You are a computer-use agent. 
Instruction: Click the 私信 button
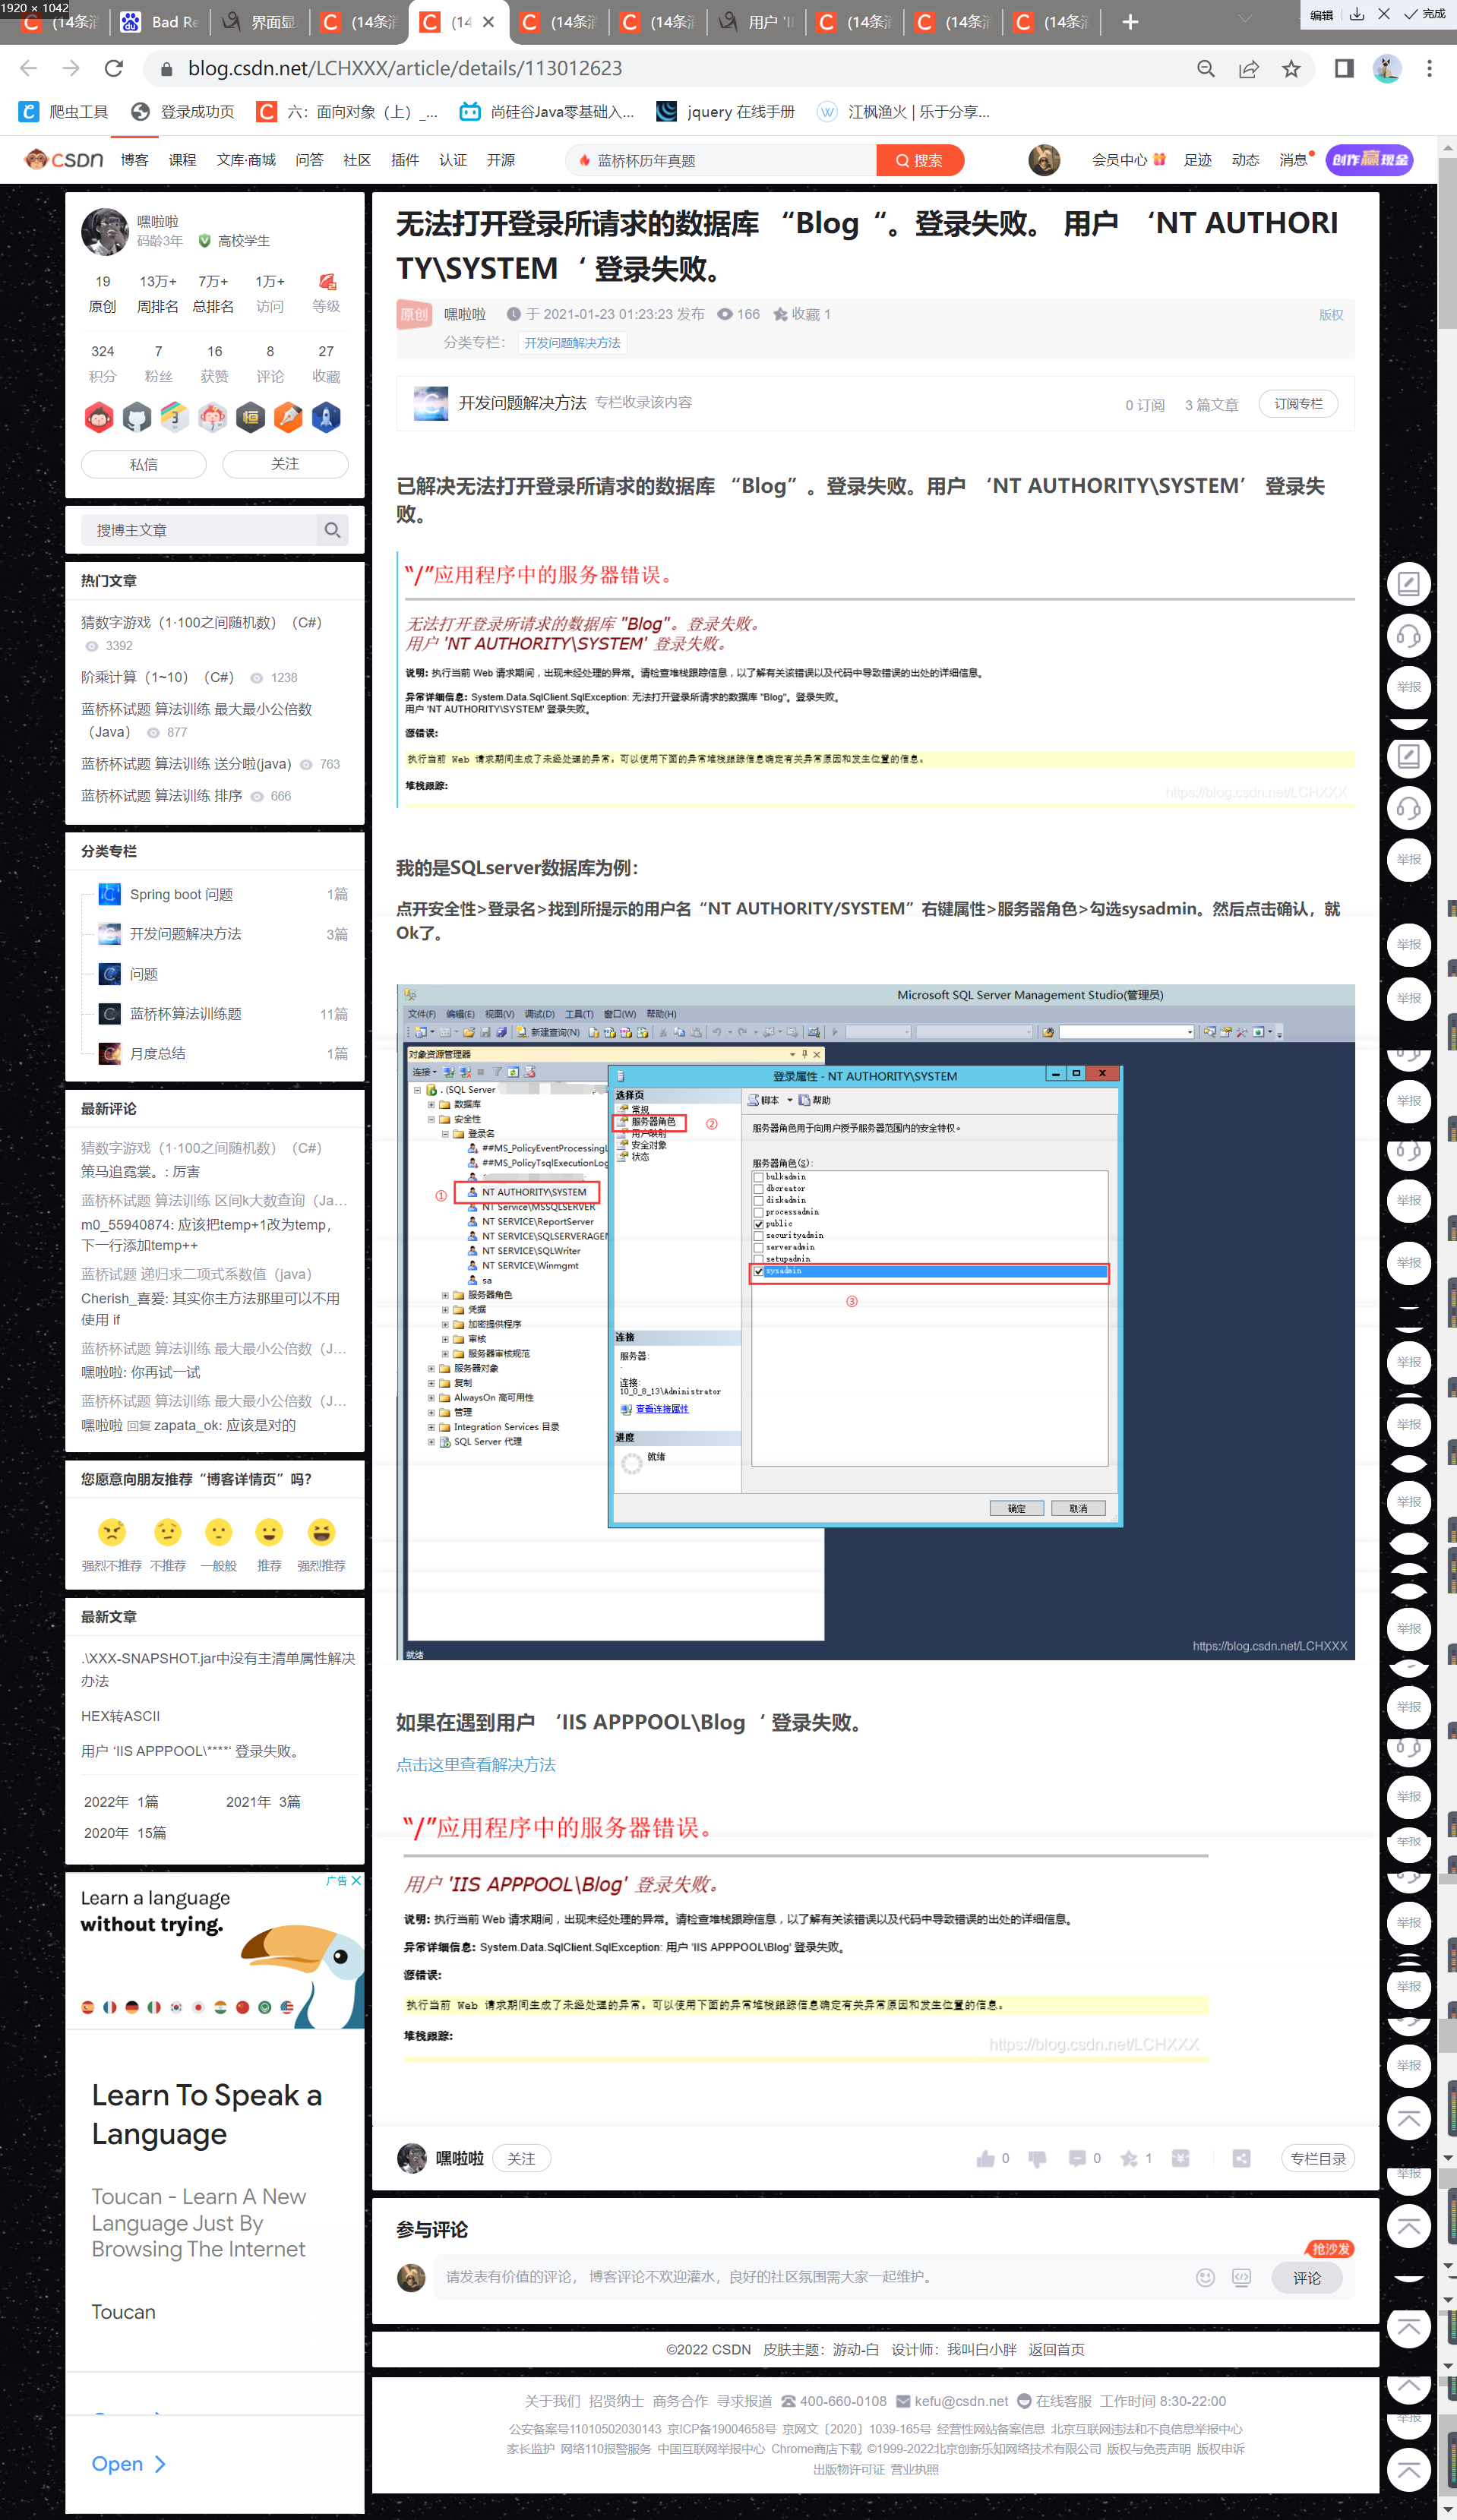click(143, 464)
